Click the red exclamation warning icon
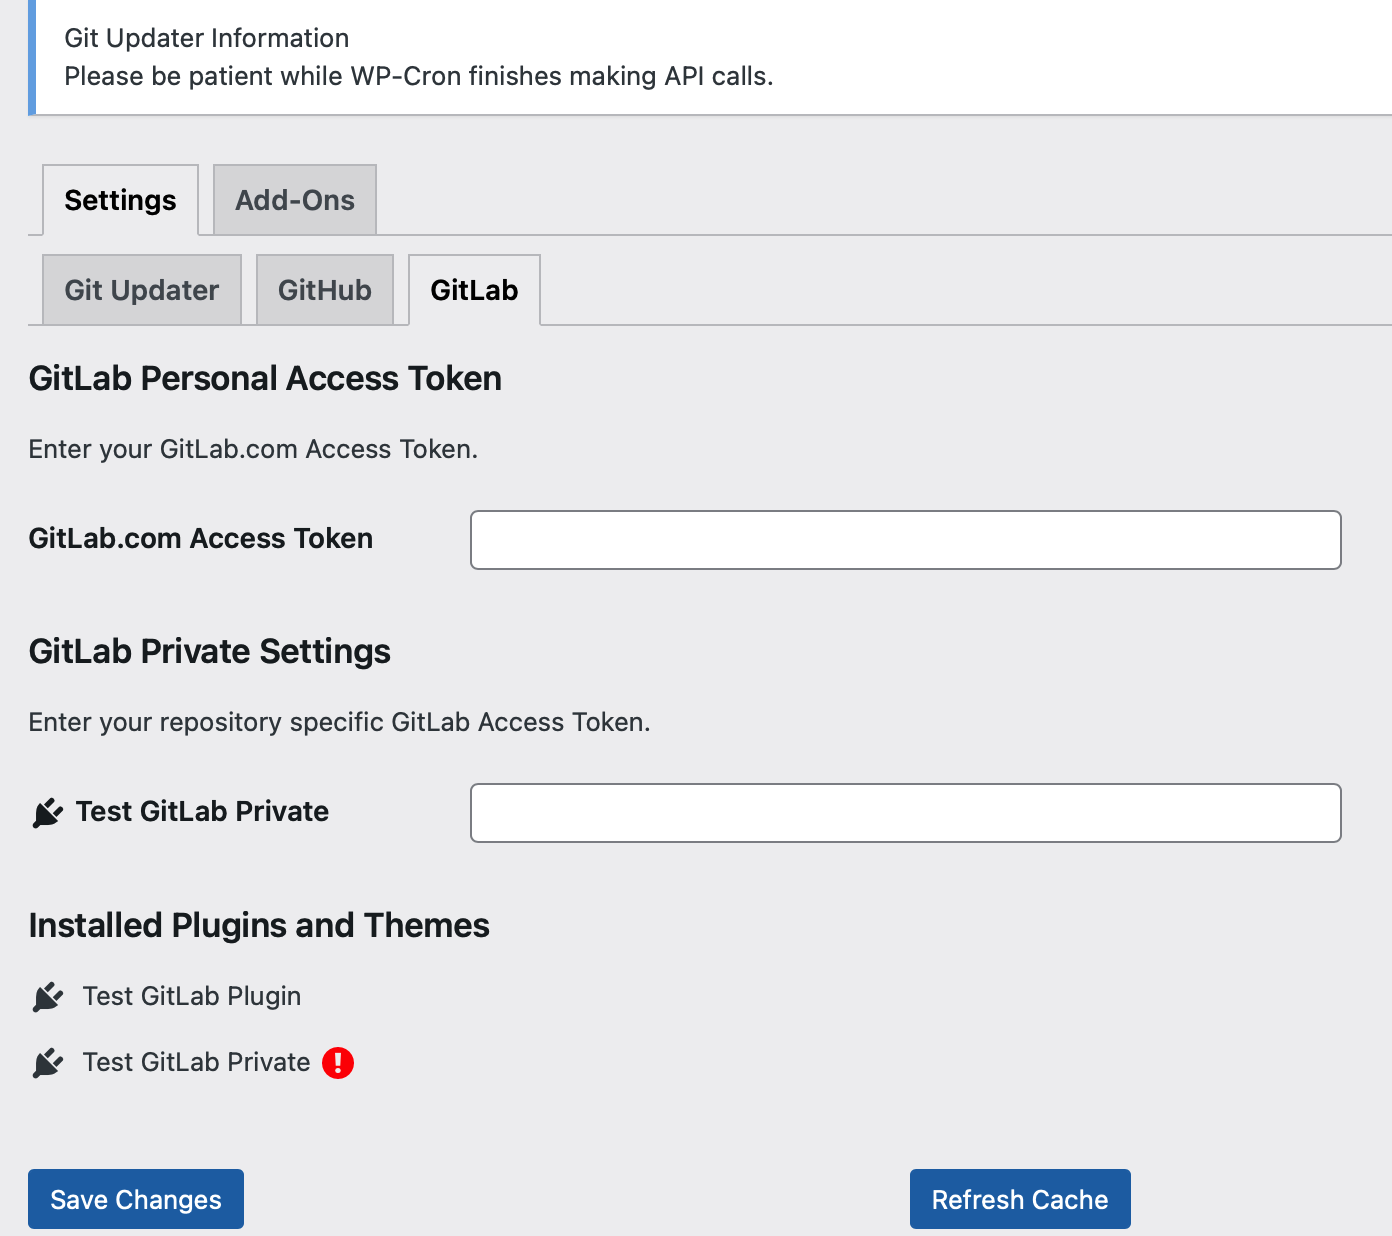This screenshot has height=1236, width=1392. 338,1062
